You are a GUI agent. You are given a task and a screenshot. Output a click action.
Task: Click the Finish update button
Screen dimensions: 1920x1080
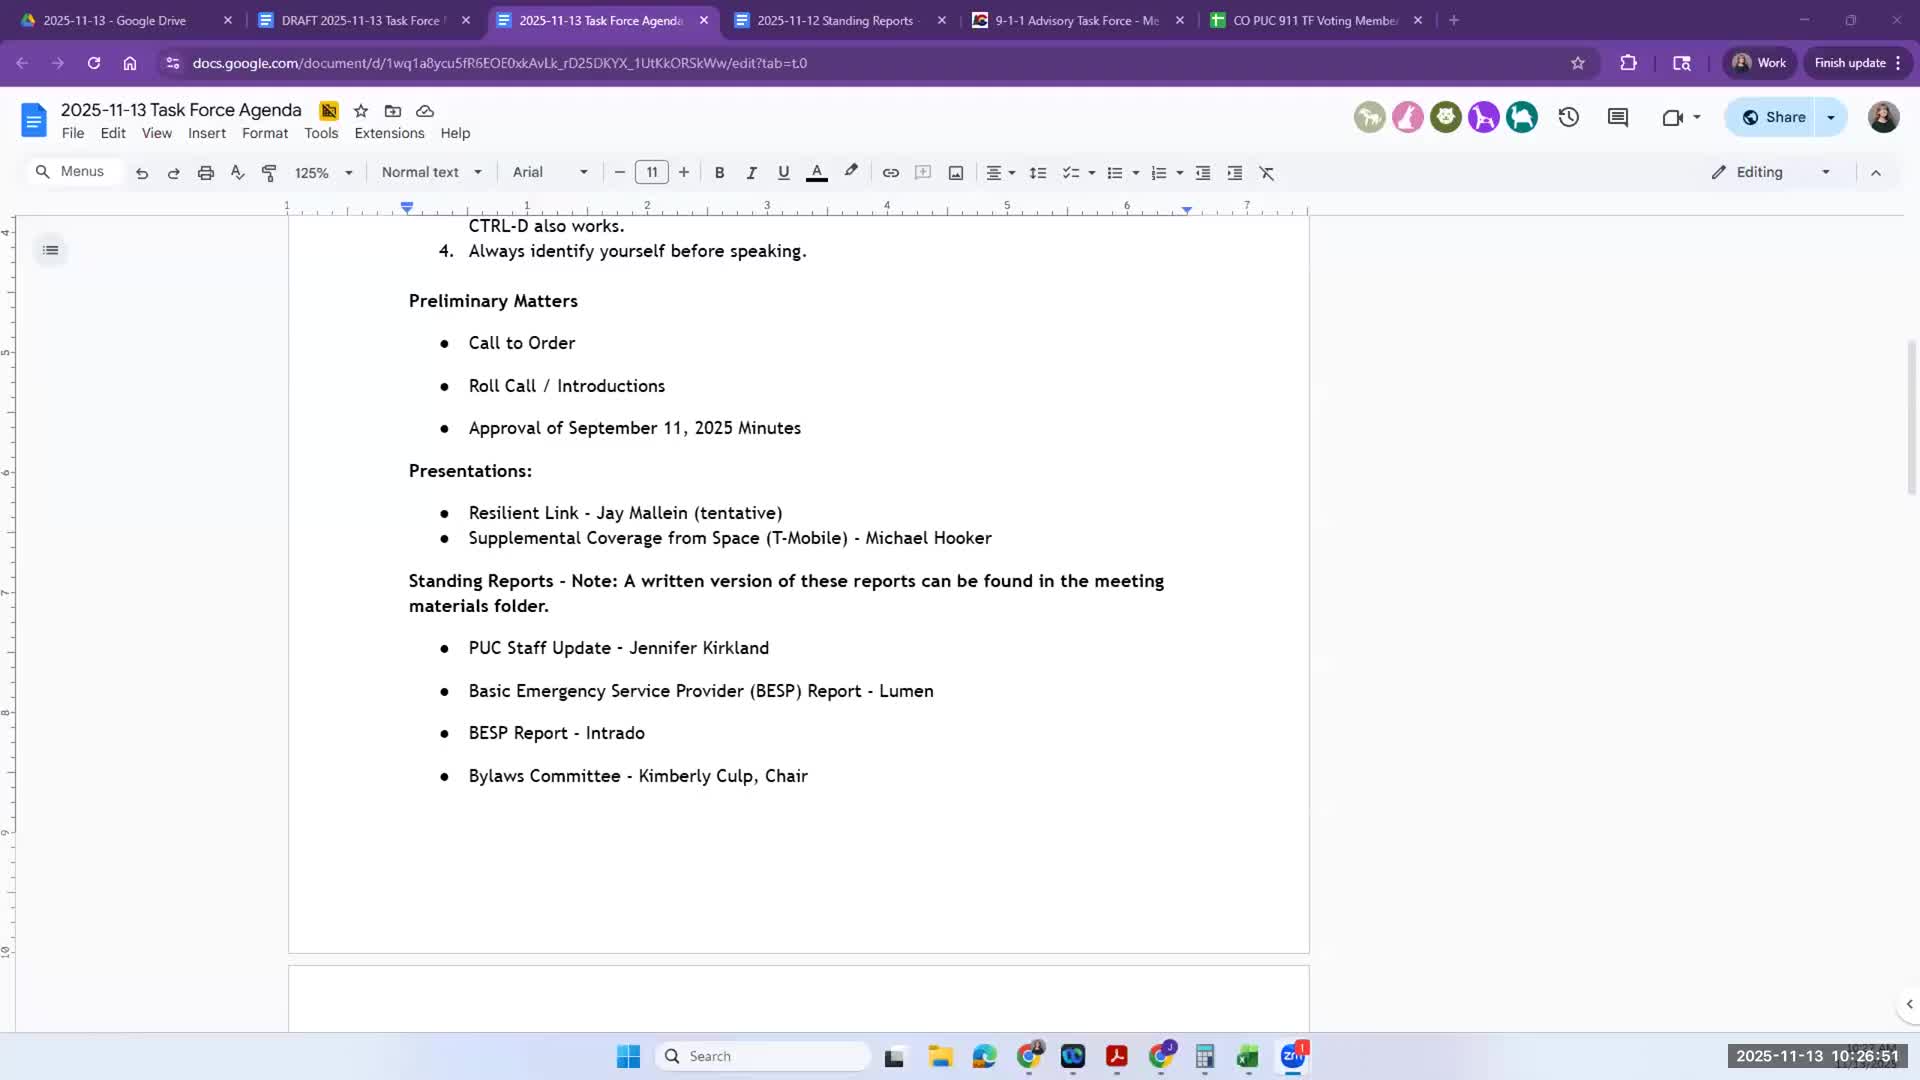[x=1850, y=62]
